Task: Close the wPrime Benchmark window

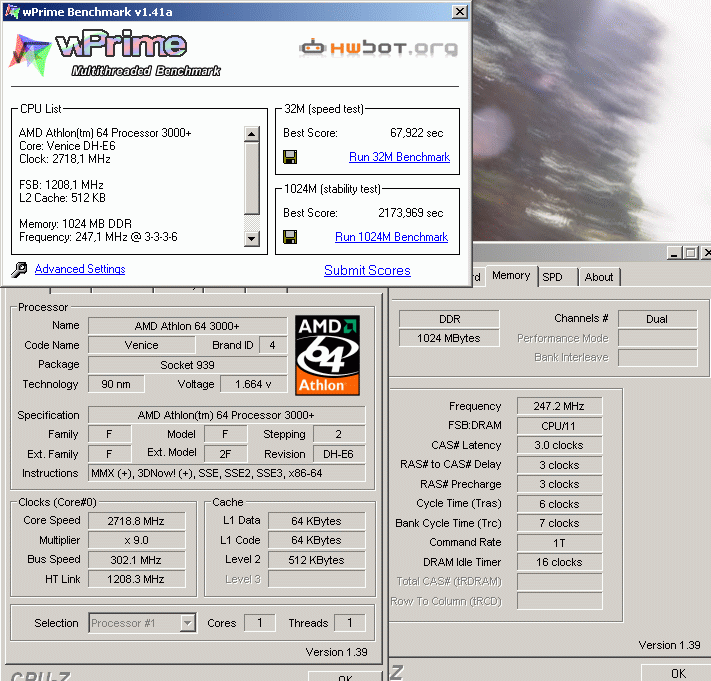Action: tap(460, 11)
